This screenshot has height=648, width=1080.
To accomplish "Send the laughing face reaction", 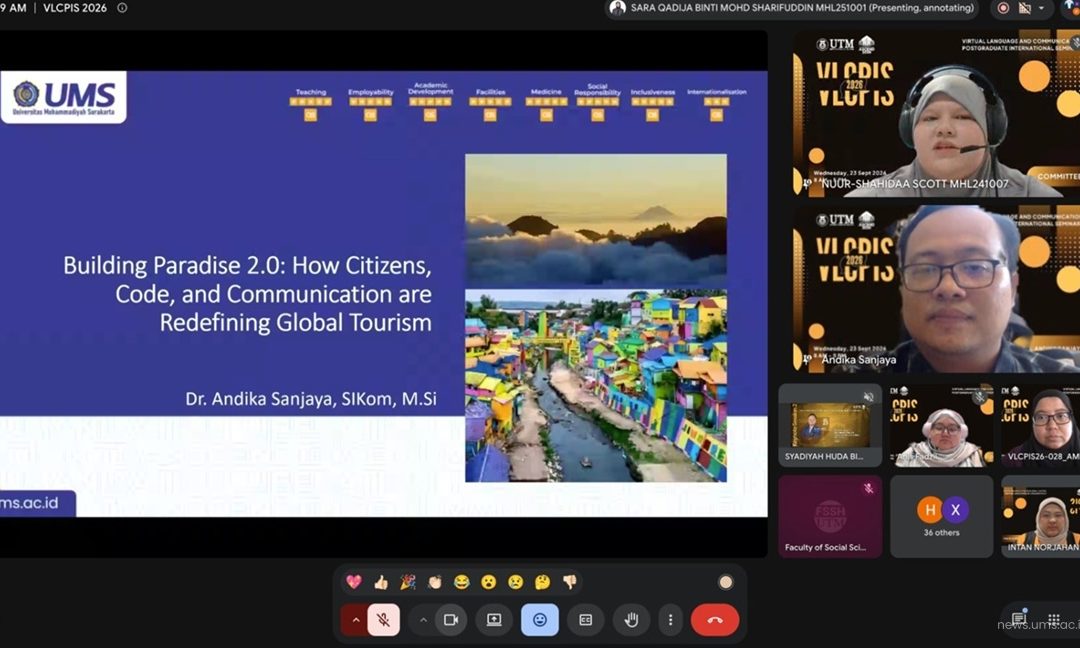I will tap(461, 582).
